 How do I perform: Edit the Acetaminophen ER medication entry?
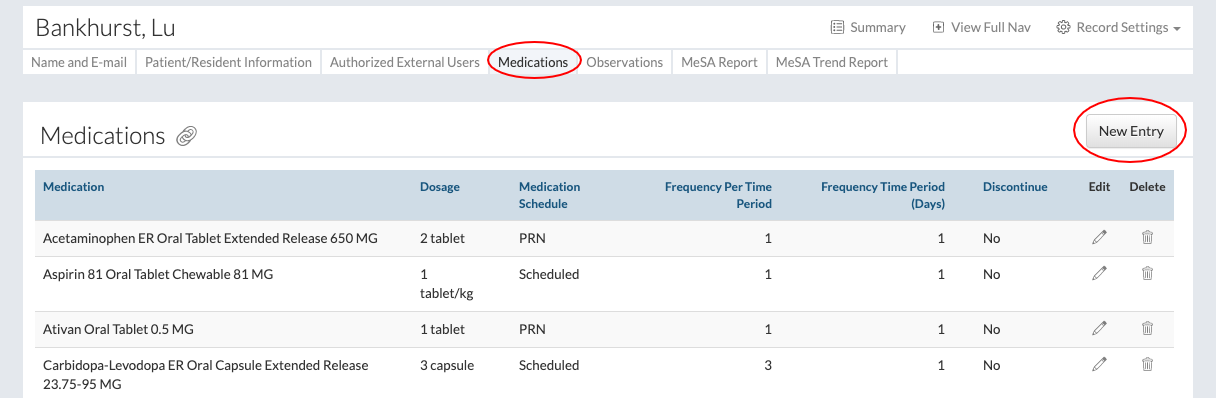click(1099, 238)
